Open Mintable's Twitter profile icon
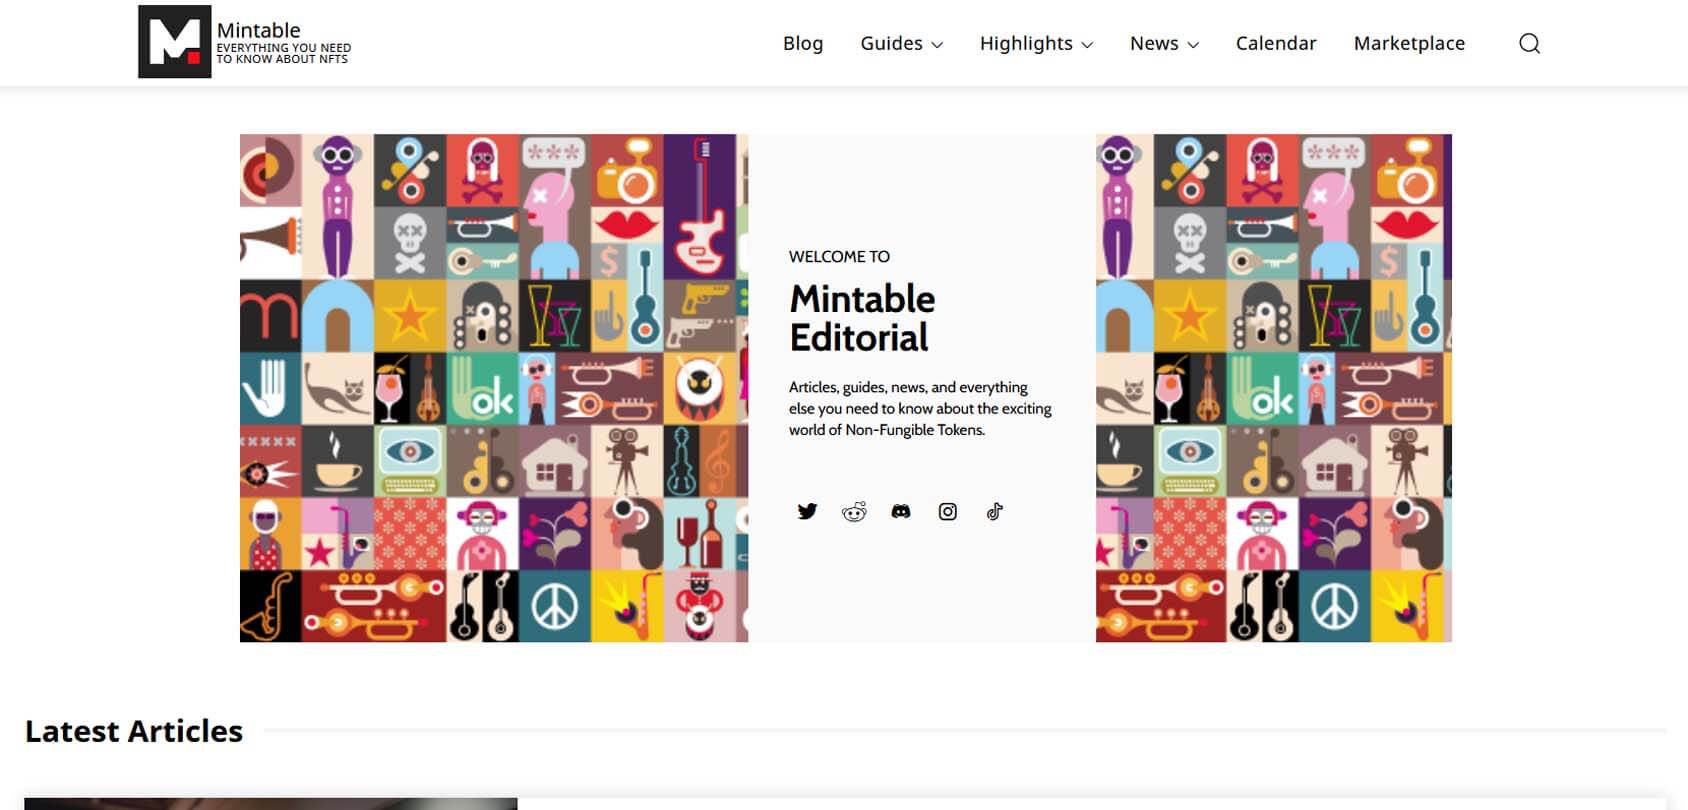1688x810 pixels. (807, 511)
